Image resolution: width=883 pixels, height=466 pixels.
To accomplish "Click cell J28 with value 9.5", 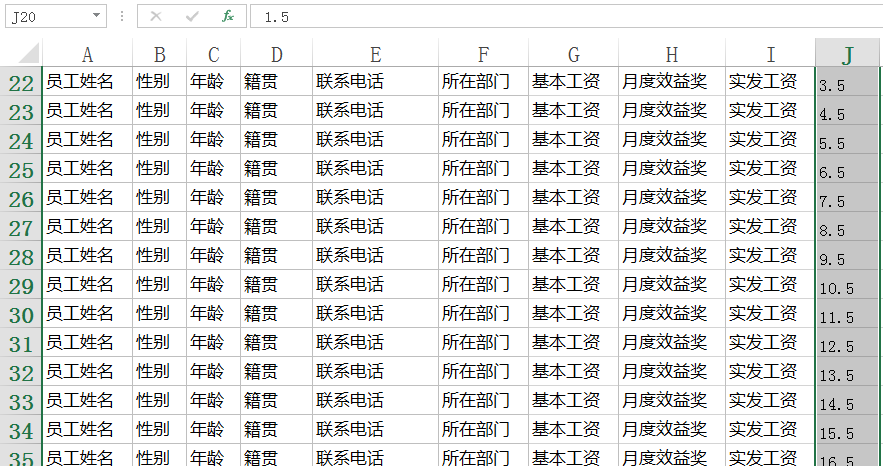I will tap(848, 256).
